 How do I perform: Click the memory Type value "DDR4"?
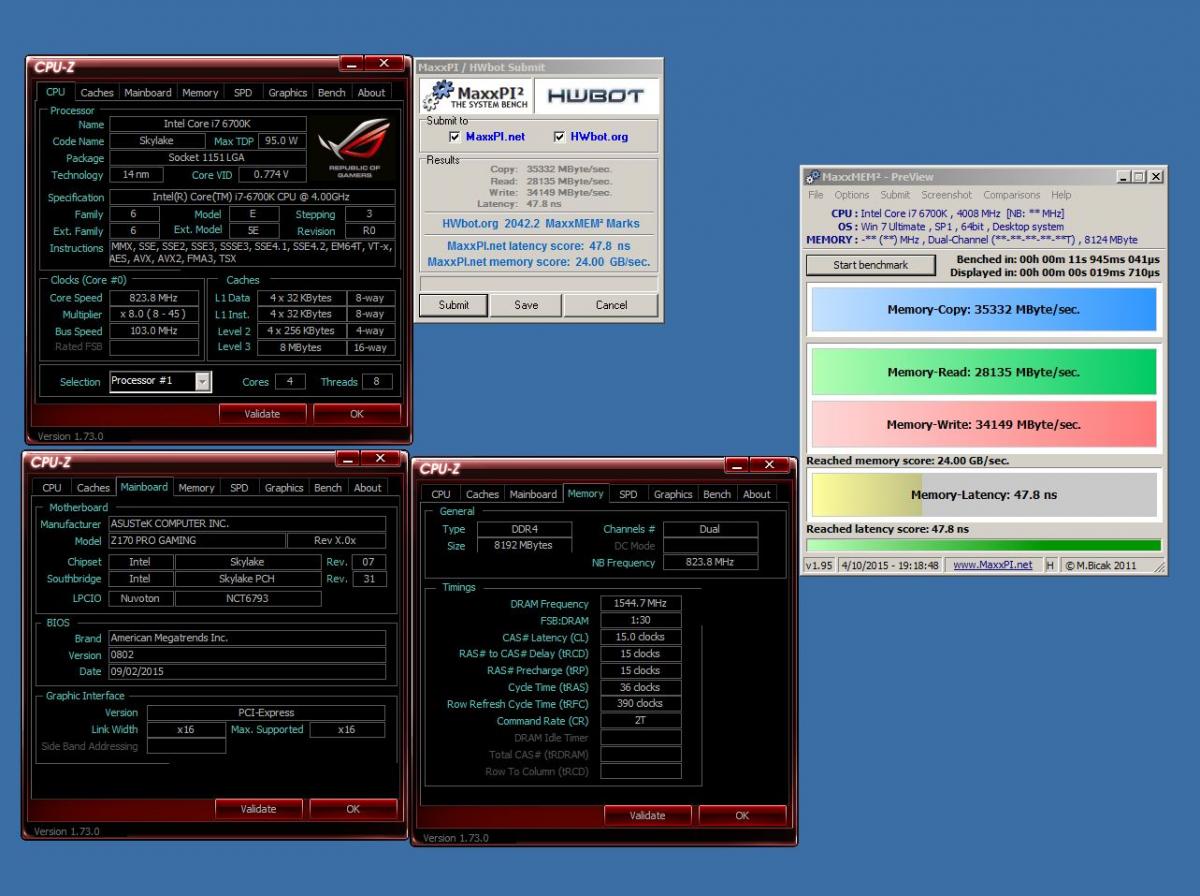pyautogui.click(x=525, y=529)
